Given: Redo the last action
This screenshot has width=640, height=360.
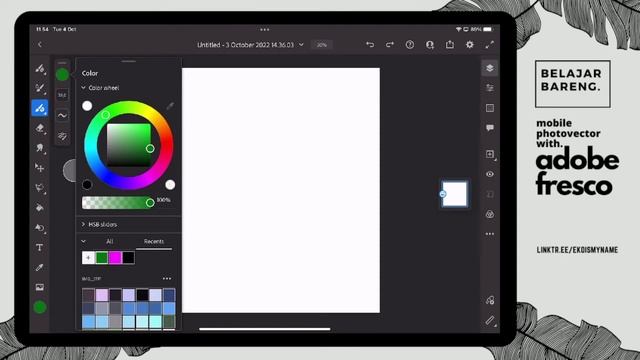Looking at the screenshot, I should [x=390, y=44].
